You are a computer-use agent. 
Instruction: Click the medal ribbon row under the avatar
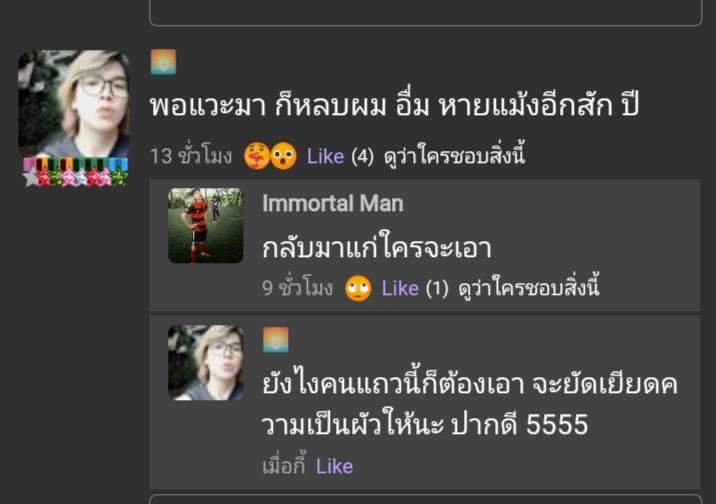click(76, 173)
